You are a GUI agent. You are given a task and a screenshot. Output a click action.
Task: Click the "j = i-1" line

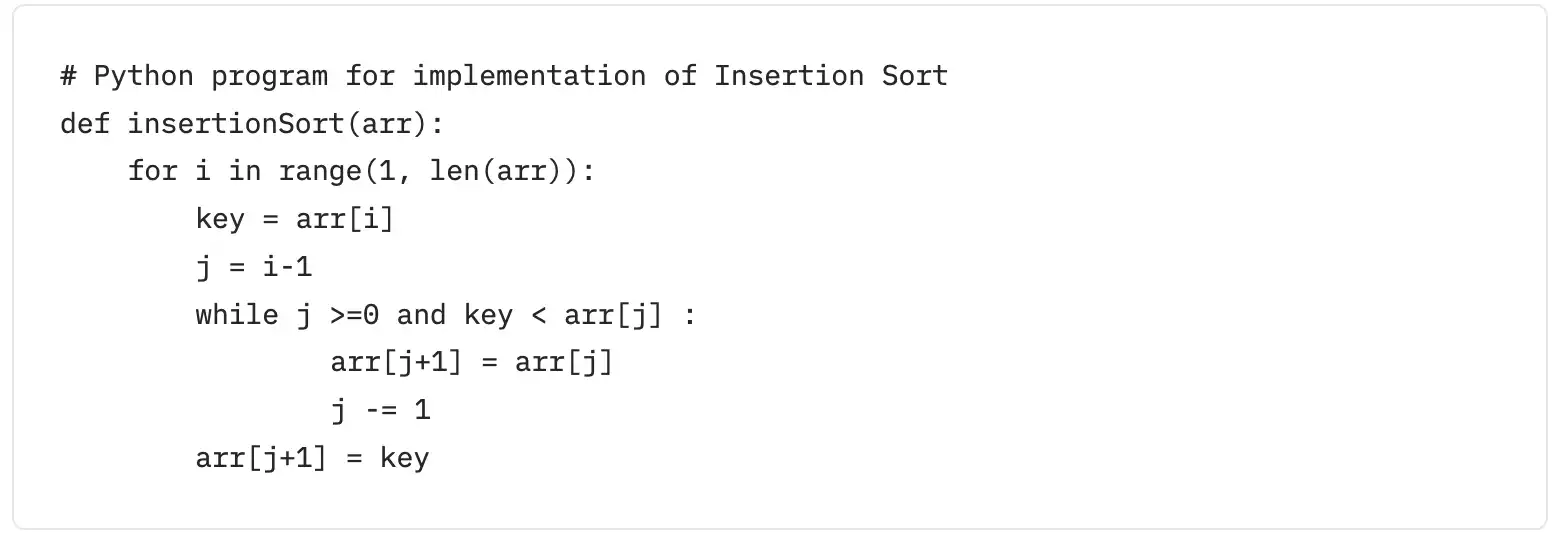click(254, 268)
